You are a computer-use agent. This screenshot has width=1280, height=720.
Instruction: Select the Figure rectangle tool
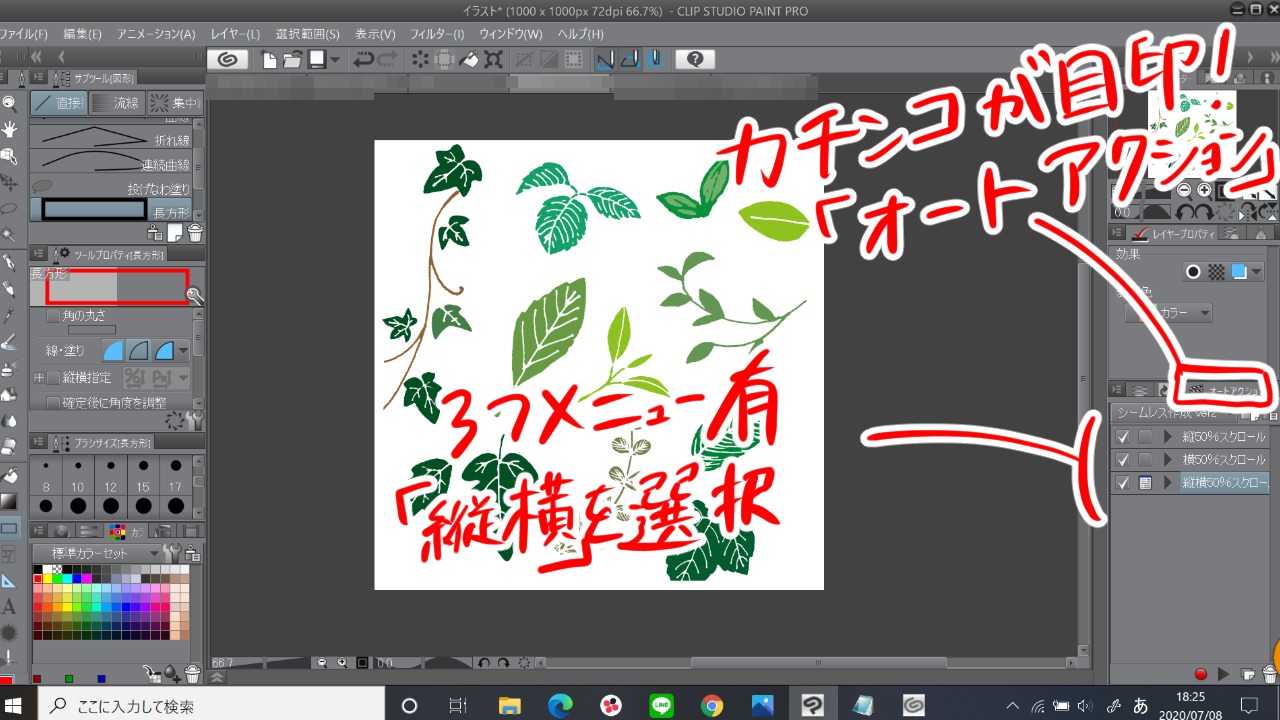9,528
